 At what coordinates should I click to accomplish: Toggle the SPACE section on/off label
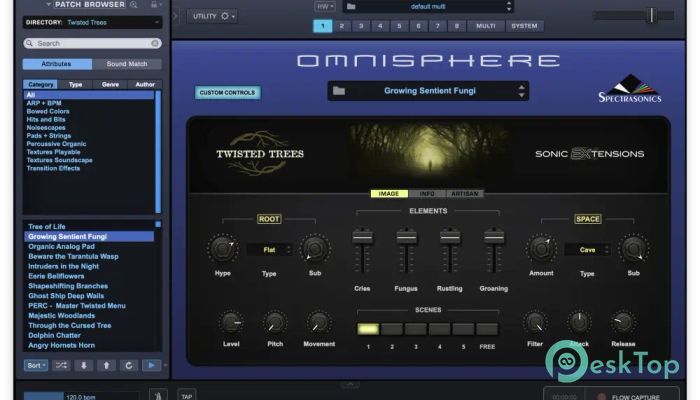[588, 219]
